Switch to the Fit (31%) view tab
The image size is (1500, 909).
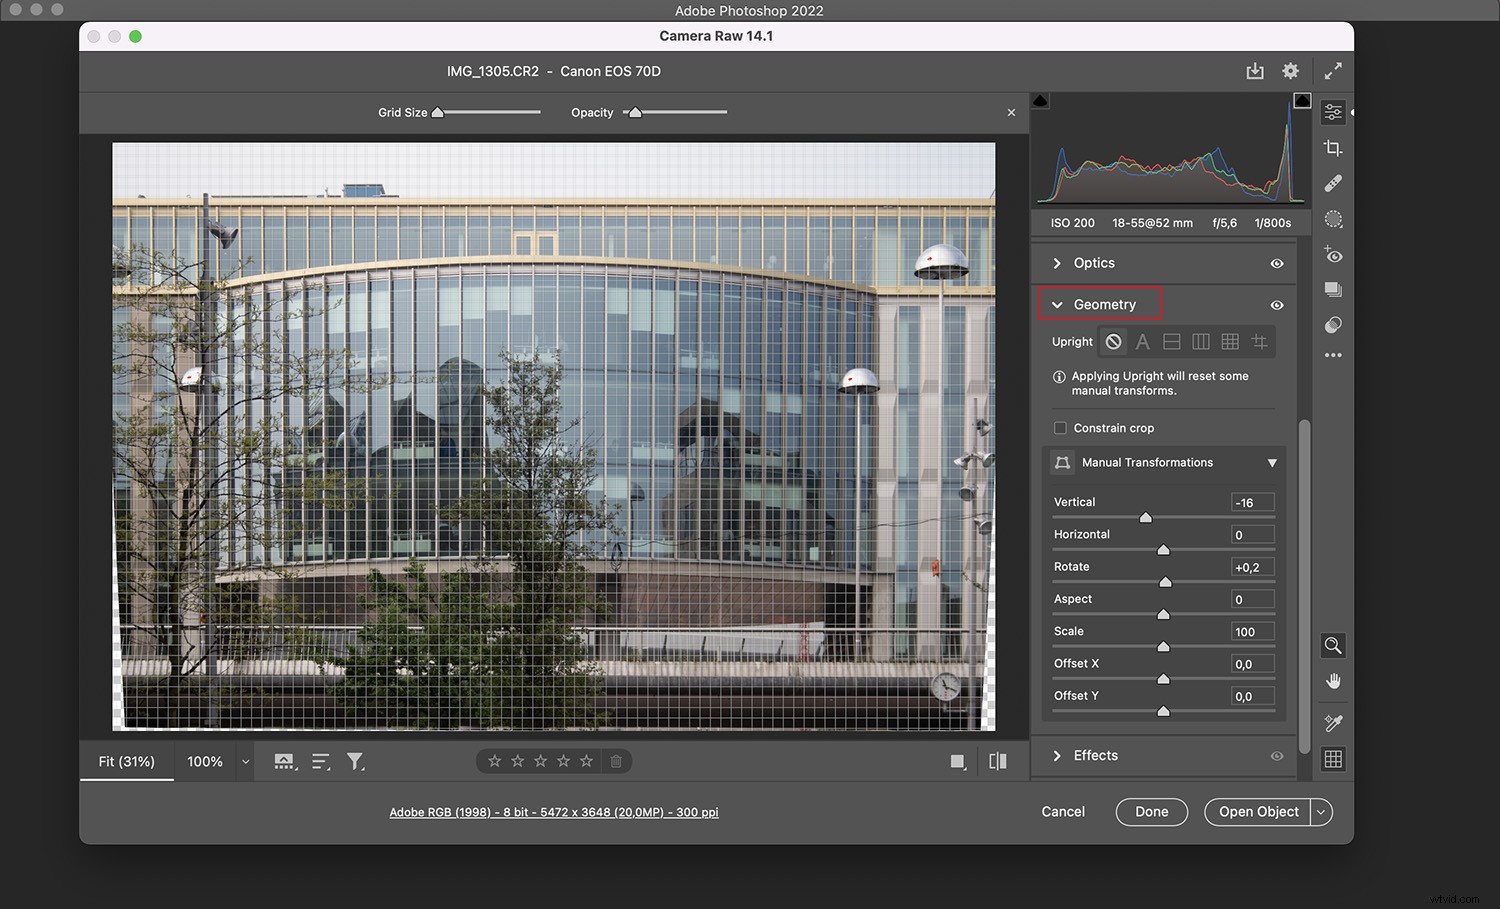(126, 761)
